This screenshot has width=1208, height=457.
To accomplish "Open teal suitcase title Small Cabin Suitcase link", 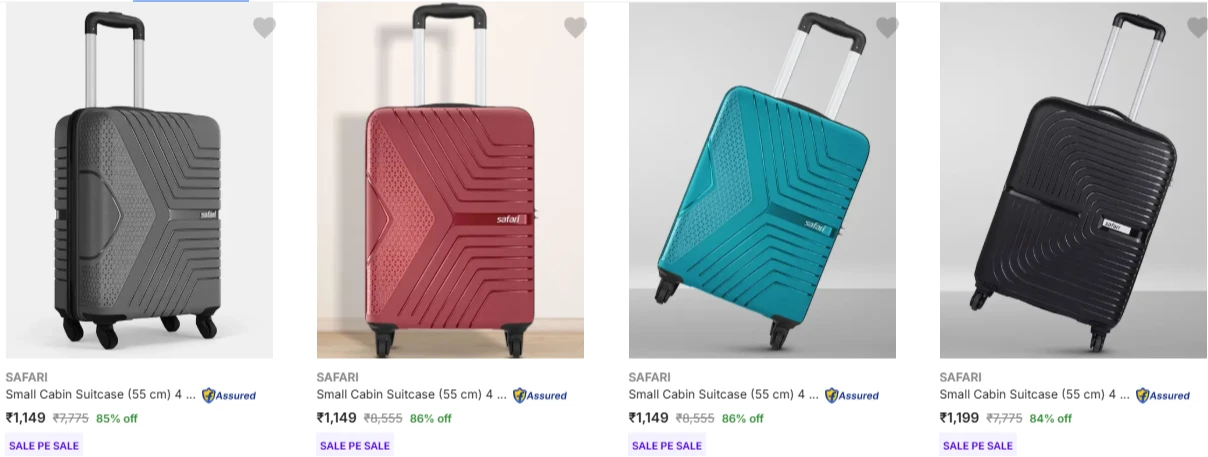I will point(724,395).
